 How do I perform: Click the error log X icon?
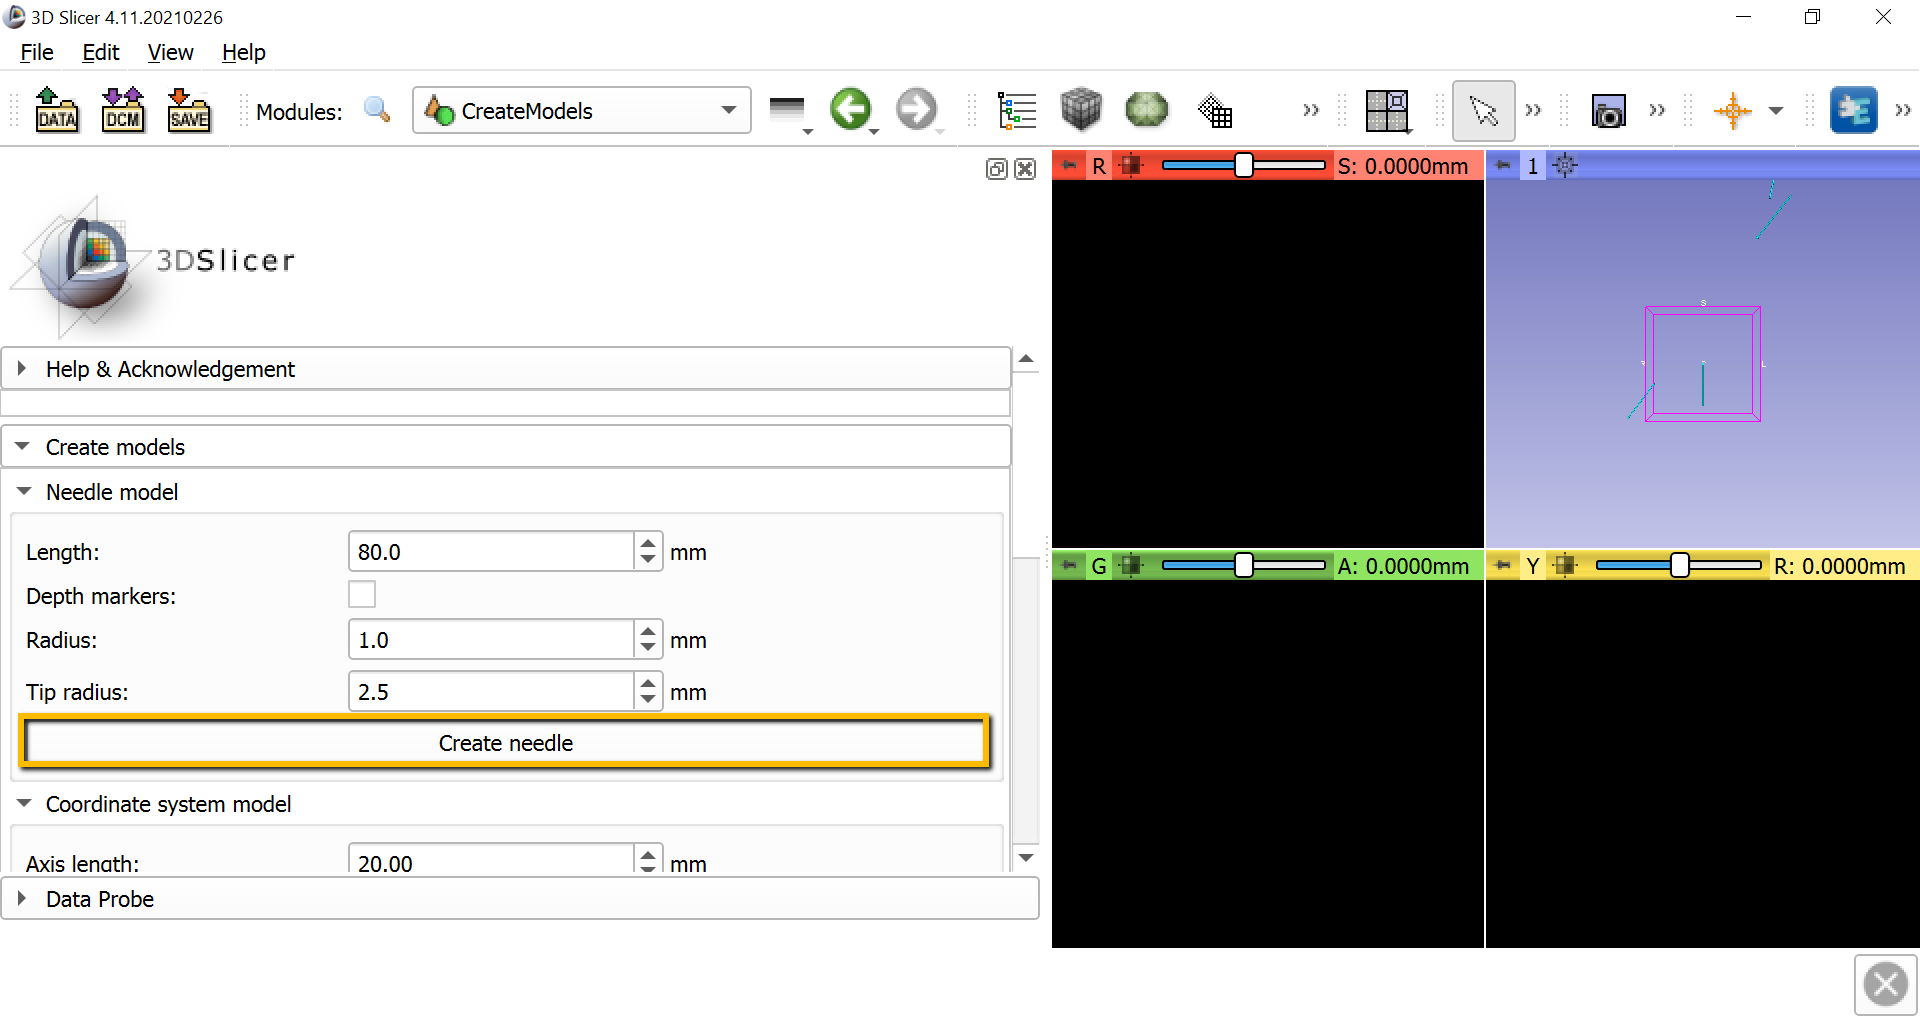tap(1886, 984)
